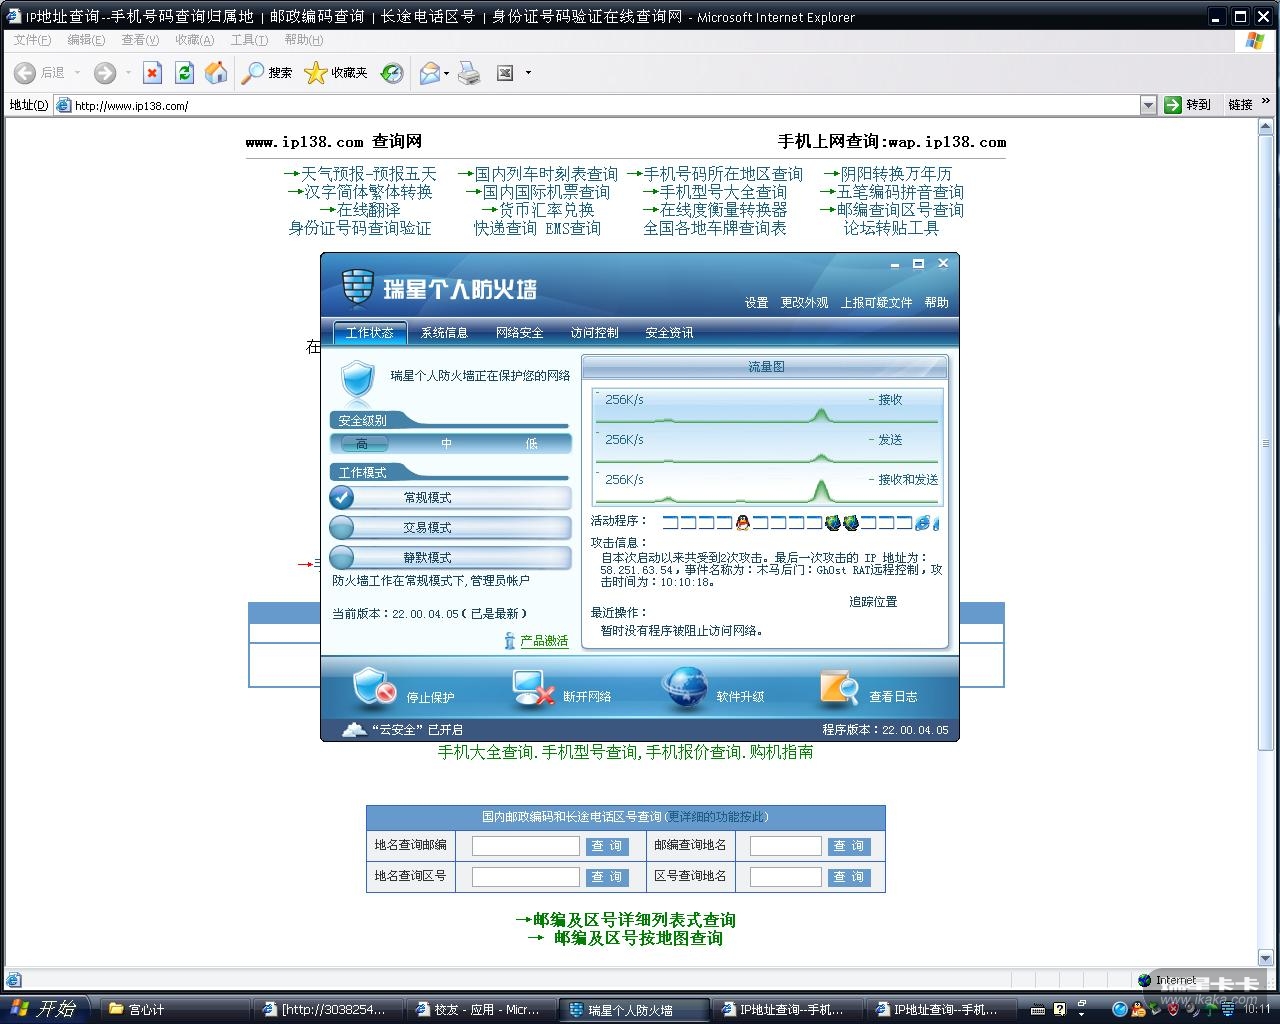
Task: Stop page loading with the red X icon
Action: [x=152, y=72]
